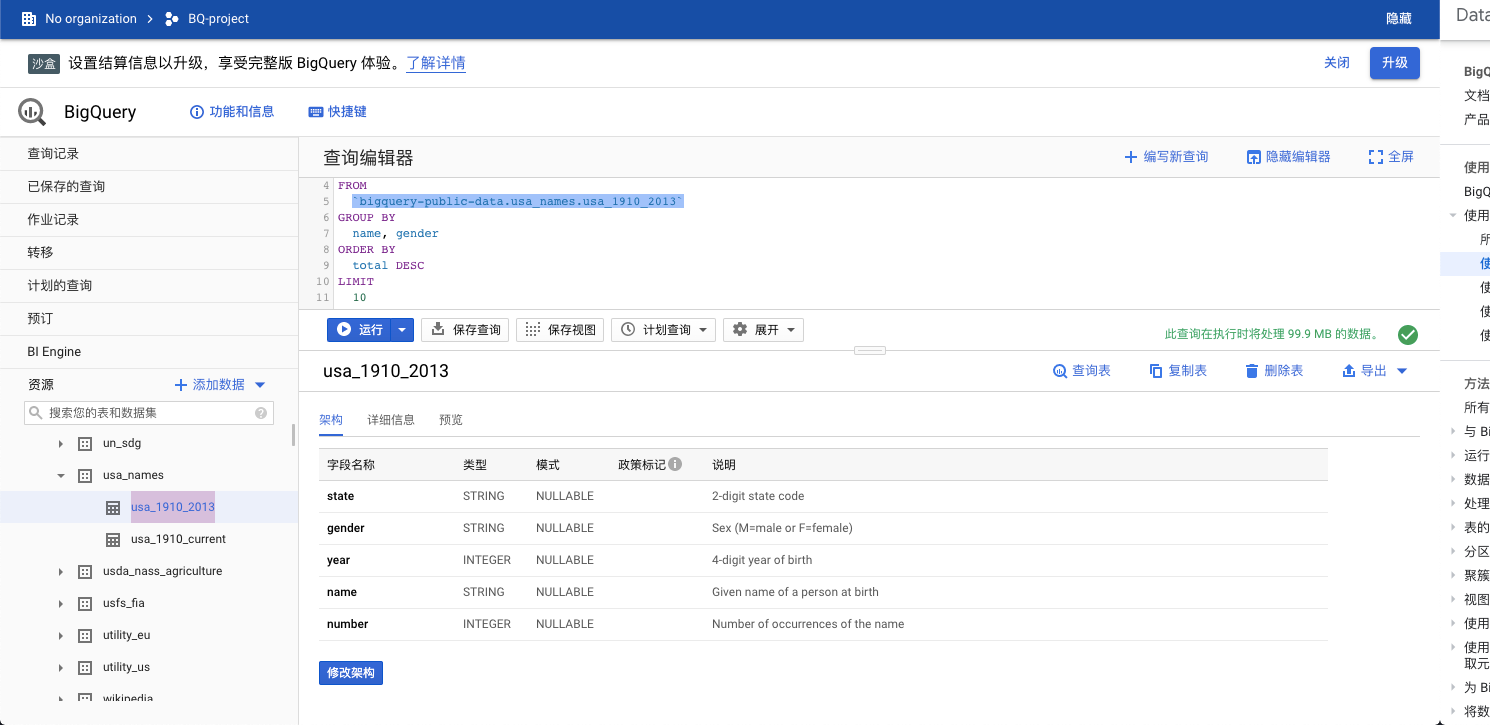The width and height of the screenshot is (1490, 725).
Task: Click the resize handle below query editor
Action: (x=870, y=350)
